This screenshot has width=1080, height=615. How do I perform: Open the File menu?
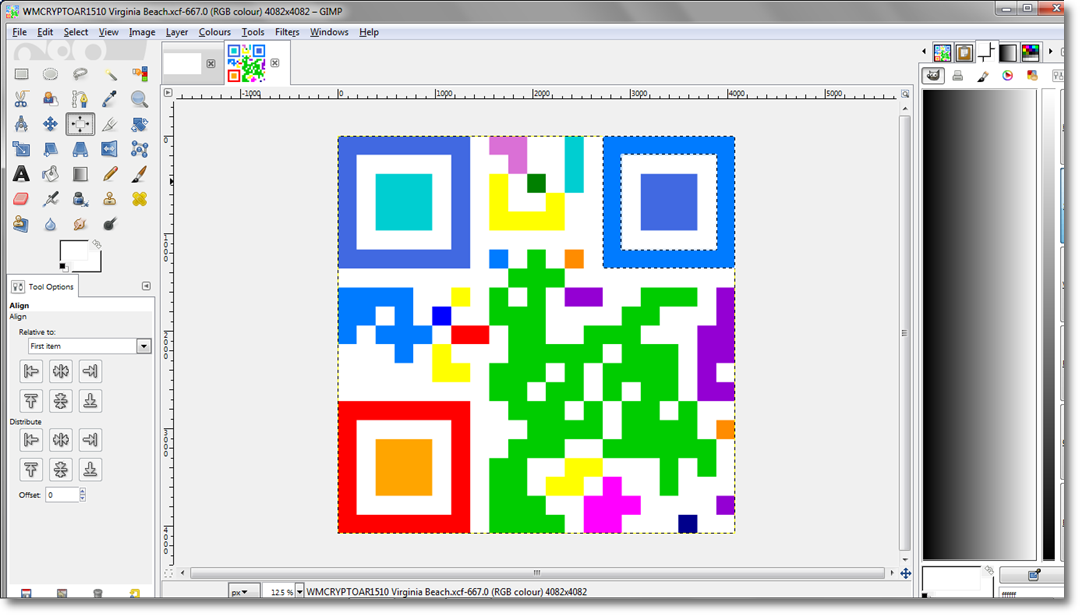tap(19, 32)
